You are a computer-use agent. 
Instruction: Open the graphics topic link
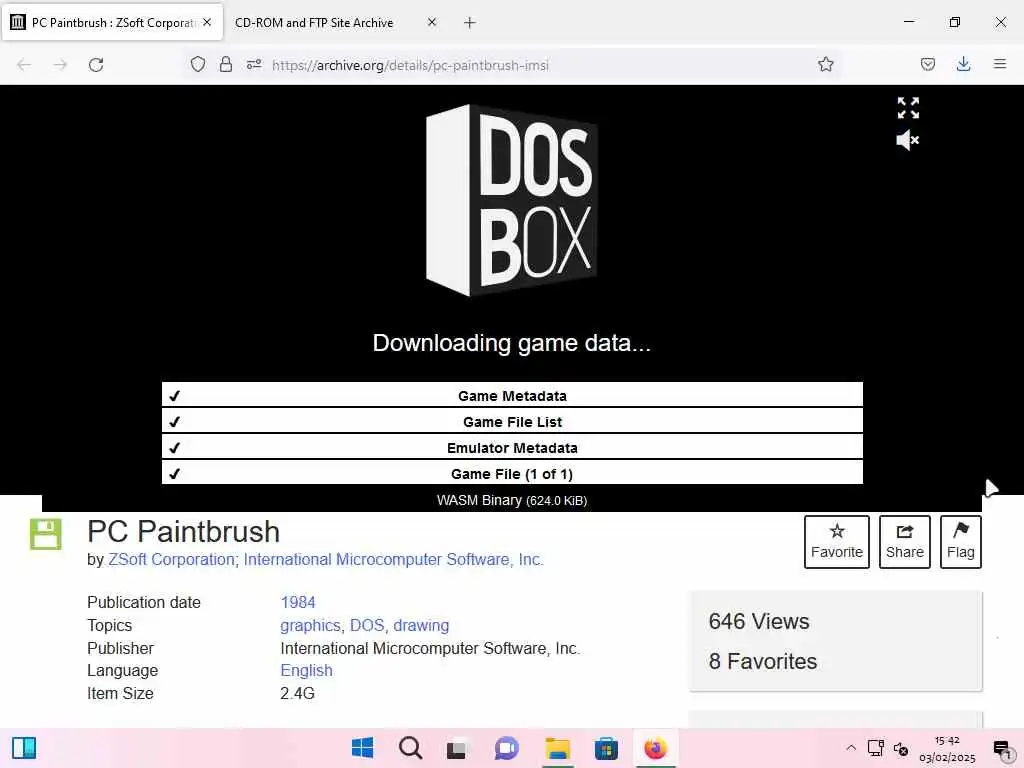coord(310,626)
